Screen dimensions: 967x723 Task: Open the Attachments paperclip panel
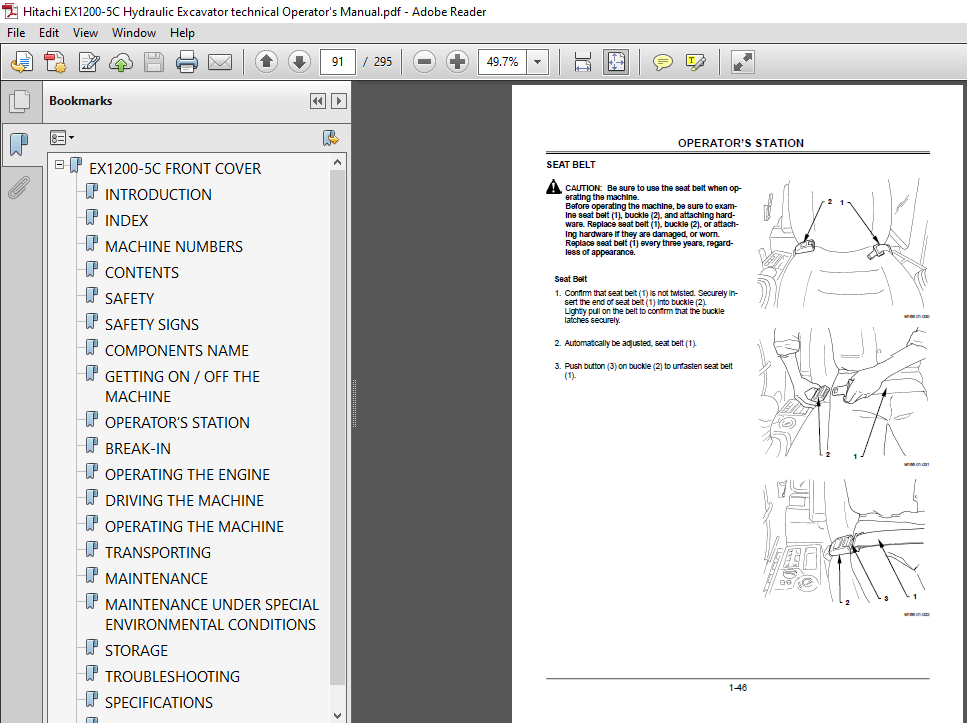click(x=19, y=188)
